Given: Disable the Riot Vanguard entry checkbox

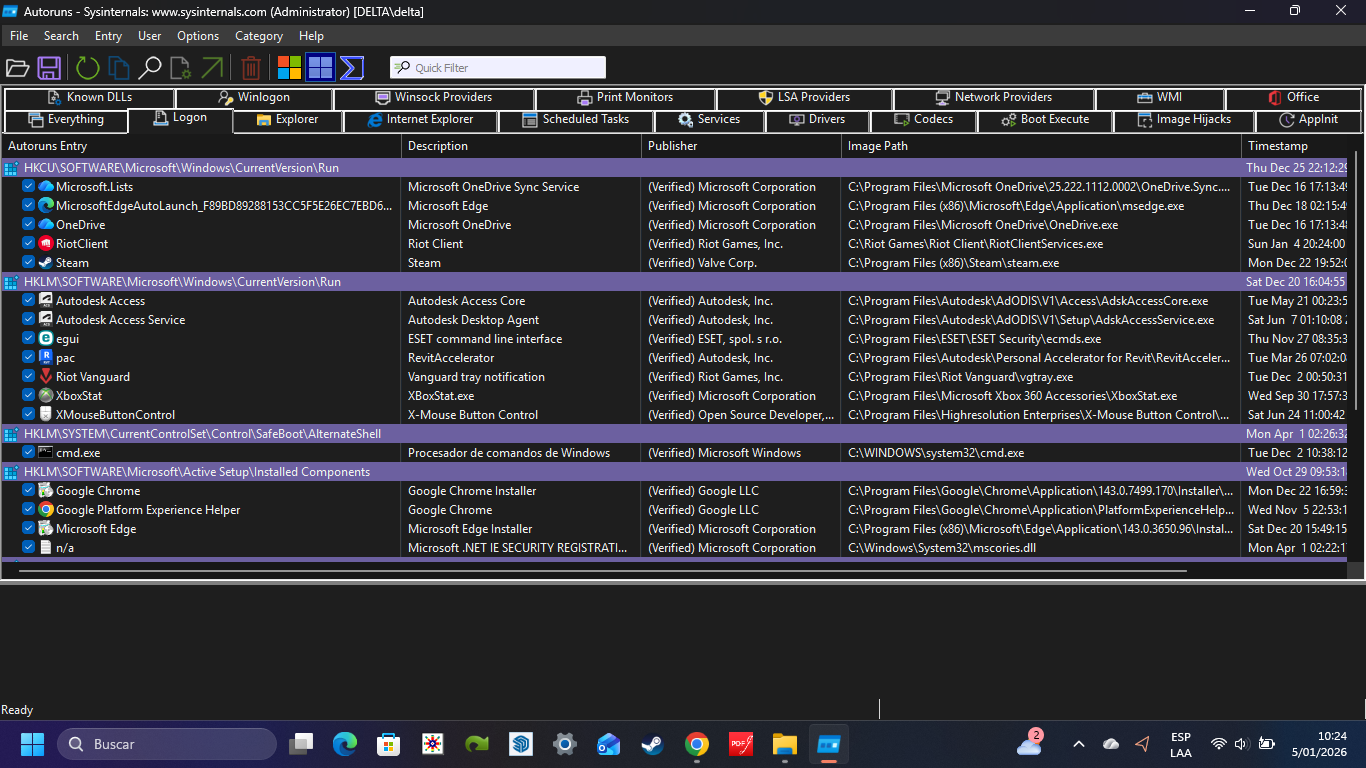Looking at the screenshot, I should [29, 377].
